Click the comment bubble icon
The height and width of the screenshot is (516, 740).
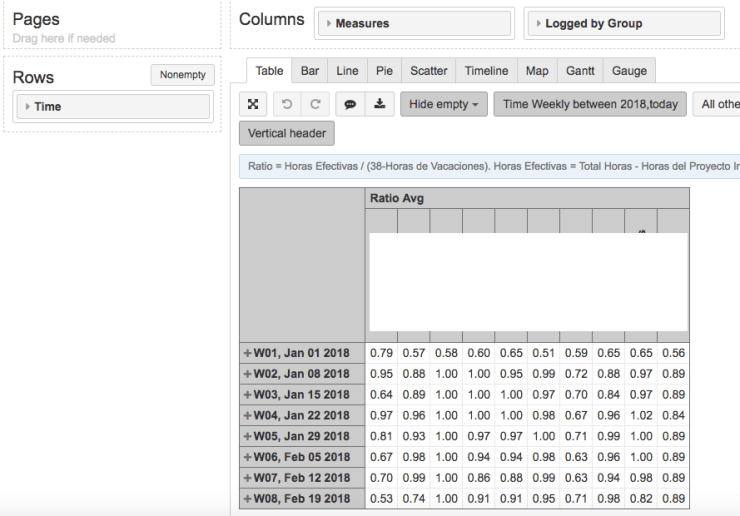coord(352,104)
